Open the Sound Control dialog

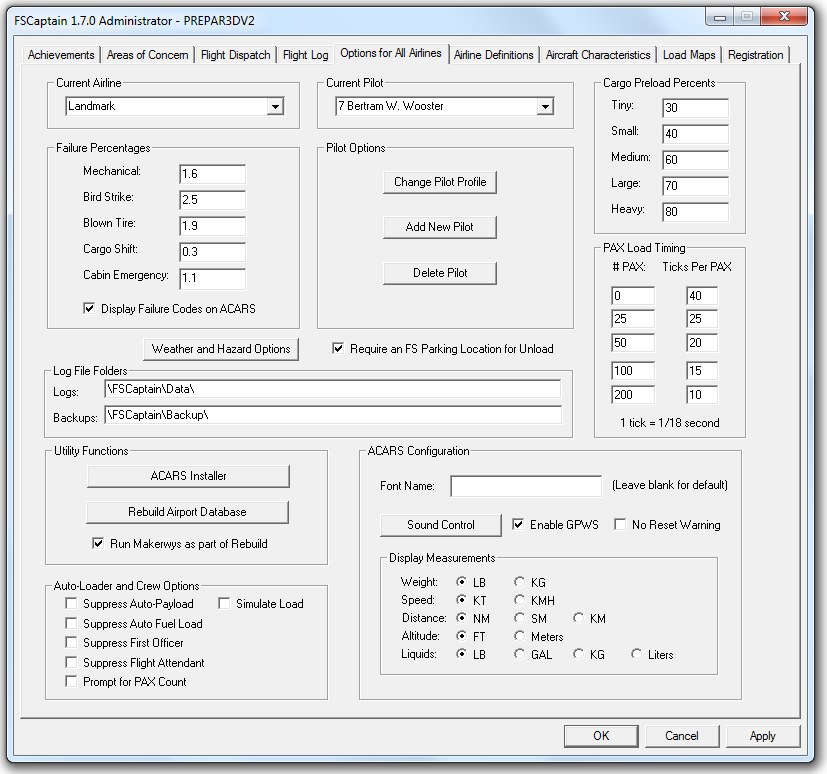coord(440,525)
